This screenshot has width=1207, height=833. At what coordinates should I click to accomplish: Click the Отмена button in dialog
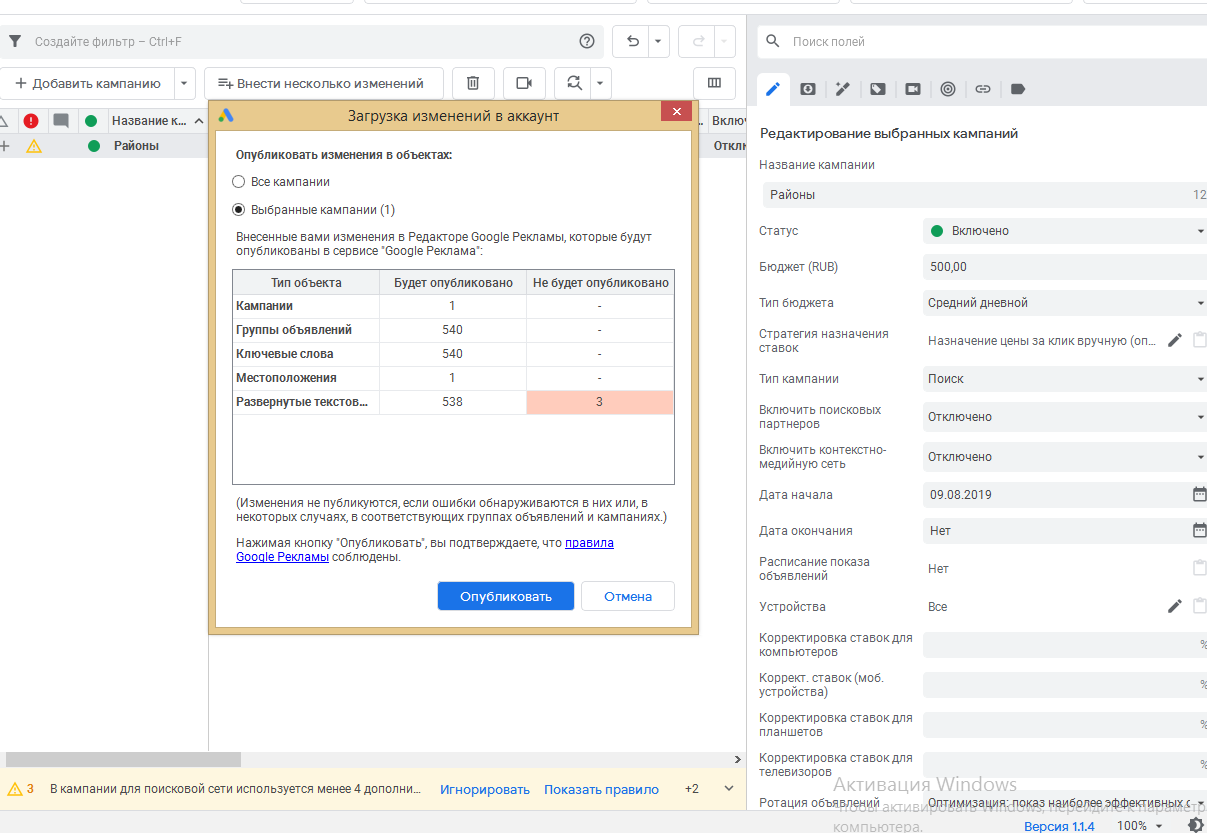(x=628, y=596)
